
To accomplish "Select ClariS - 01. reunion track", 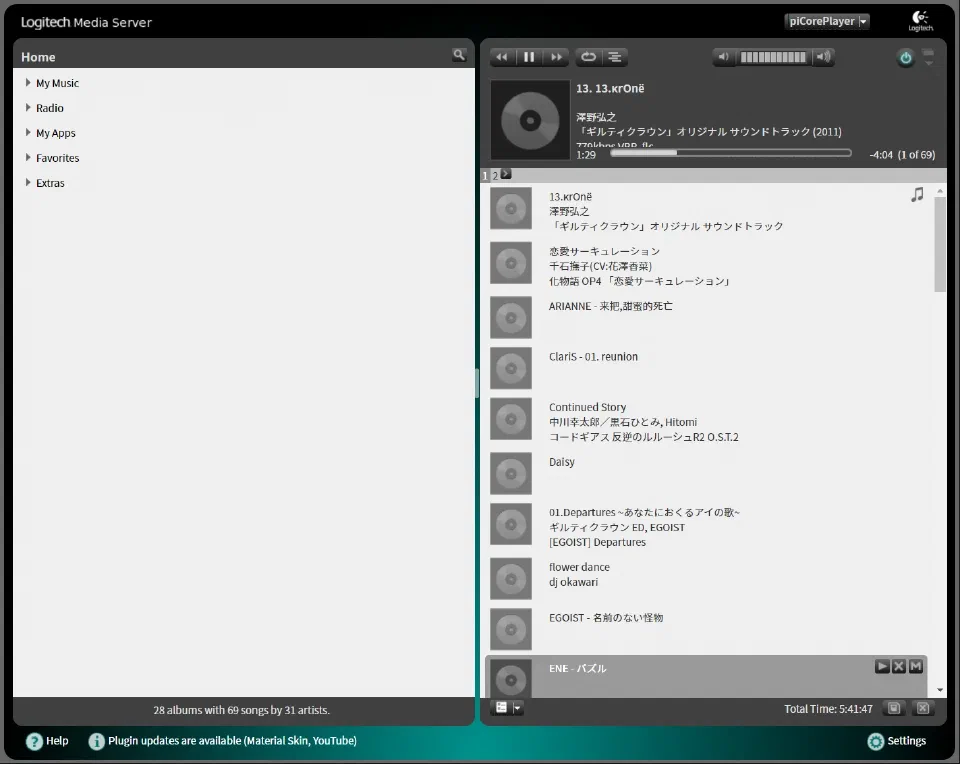I will tap(593, 357).
